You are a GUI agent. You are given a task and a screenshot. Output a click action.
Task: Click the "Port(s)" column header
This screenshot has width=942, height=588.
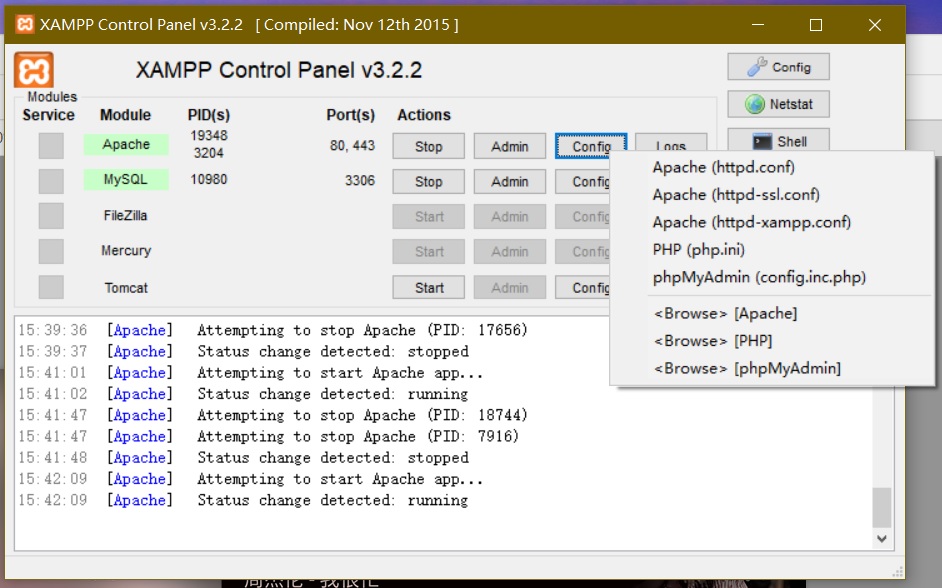[x=350, y=115]
